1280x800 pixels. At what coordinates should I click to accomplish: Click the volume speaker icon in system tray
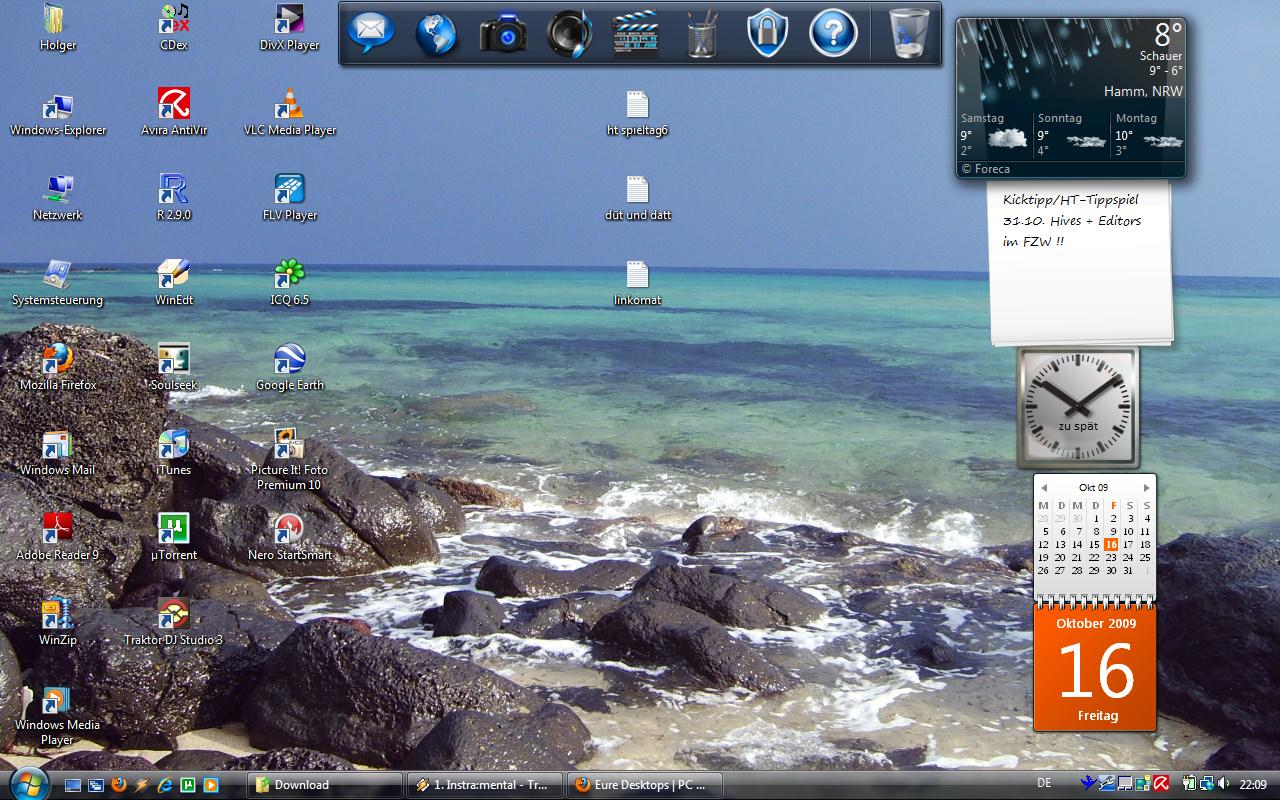tap(1223, 784)
